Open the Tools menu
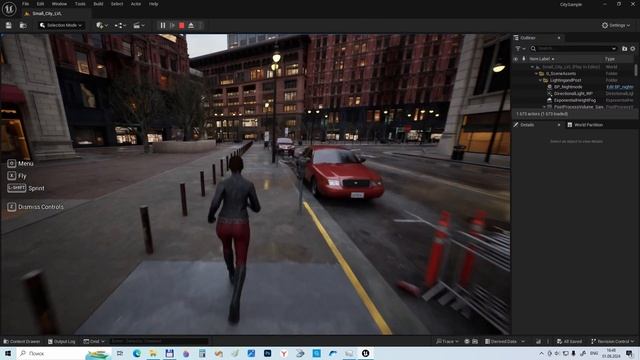Screen dimensions: 640x360 coord(80,4)
